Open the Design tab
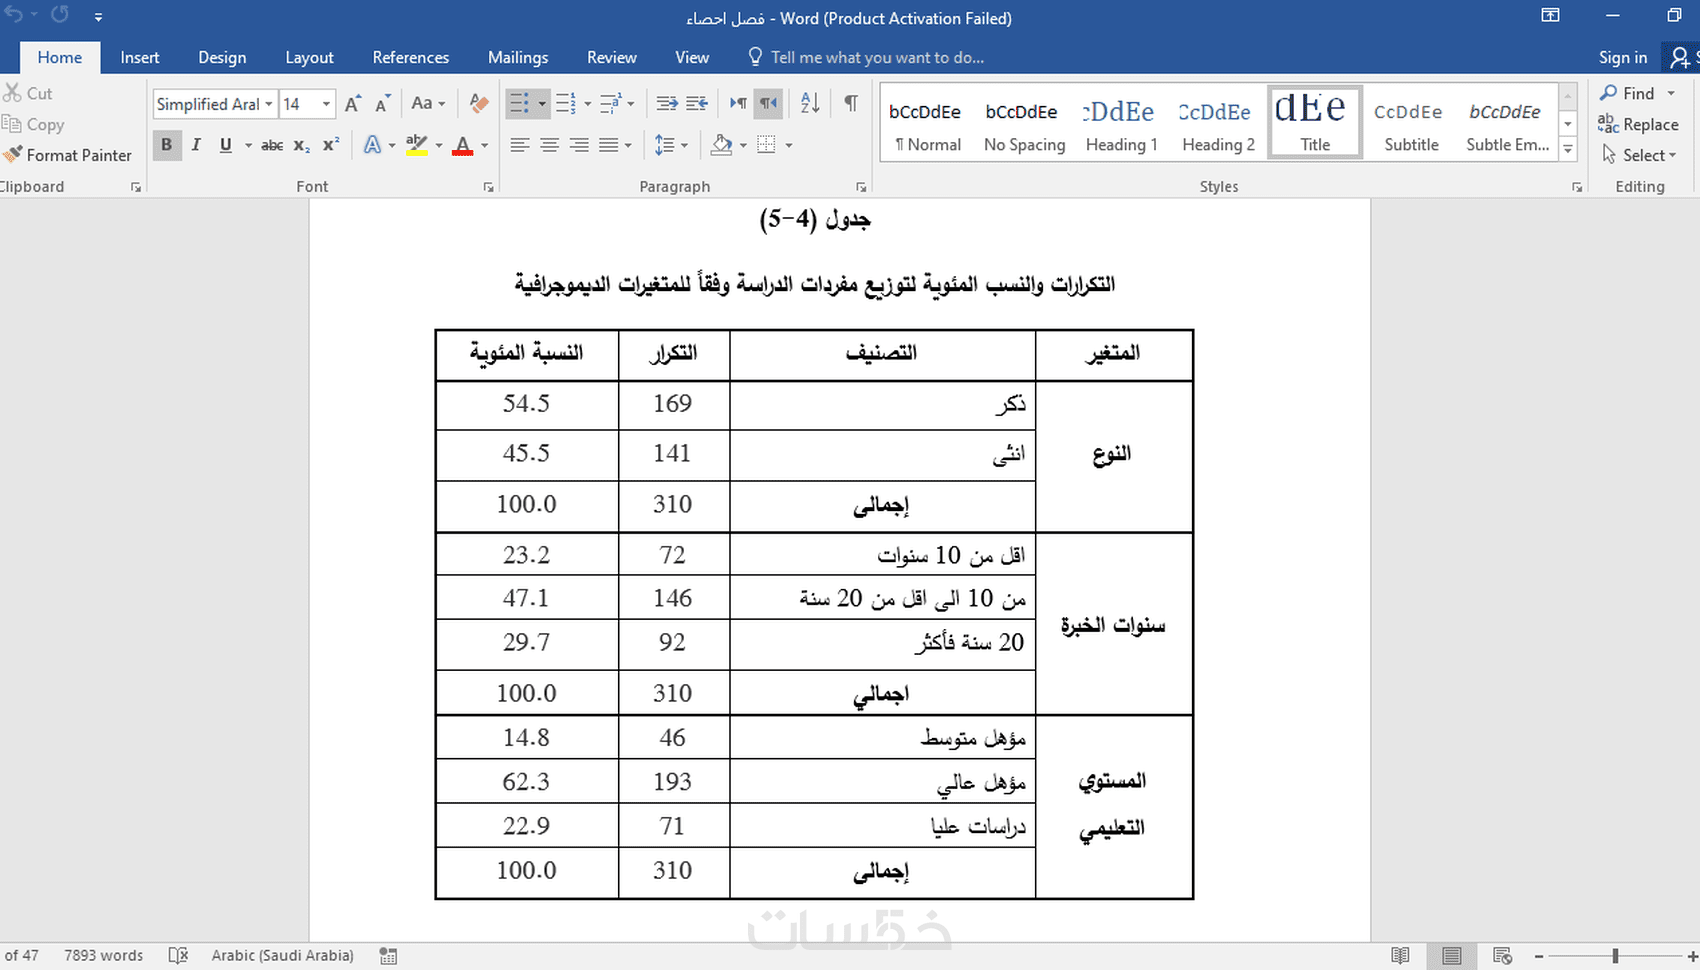 tap(222, 57)
